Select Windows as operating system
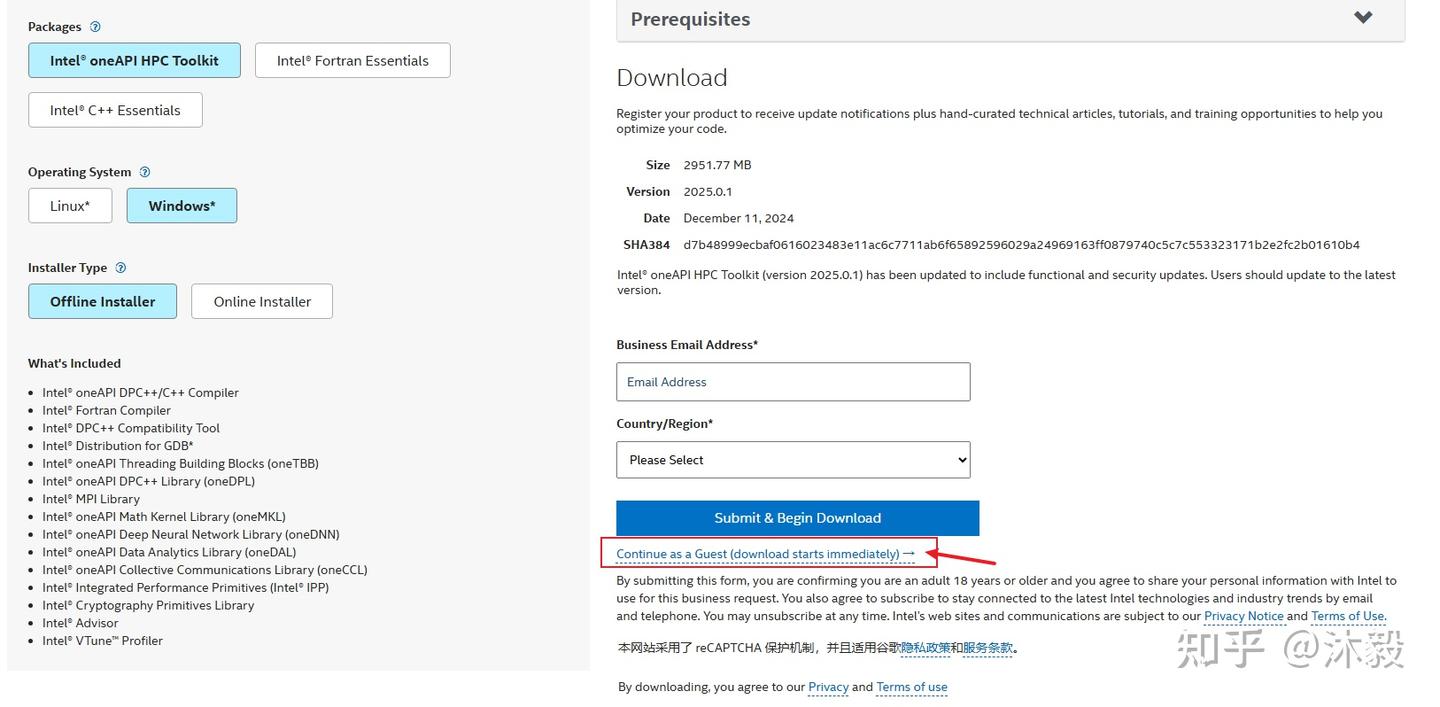The image size is (1440, 707). click(182, 206)
